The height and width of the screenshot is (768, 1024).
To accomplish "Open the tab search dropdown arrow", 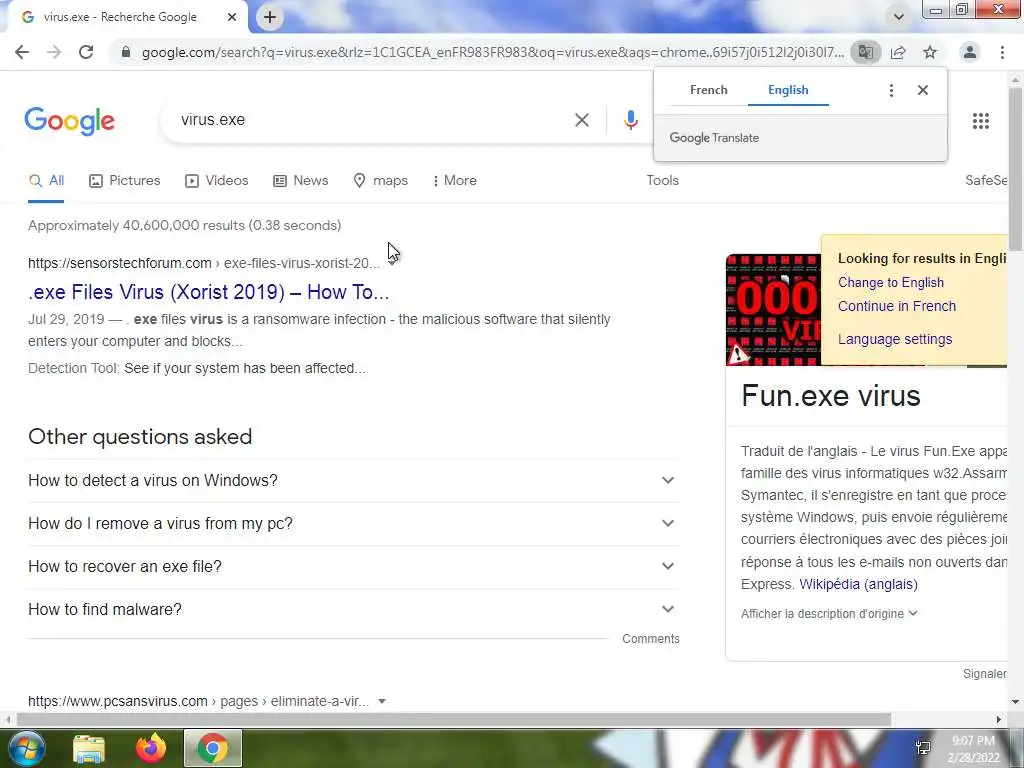I will 899,17.
